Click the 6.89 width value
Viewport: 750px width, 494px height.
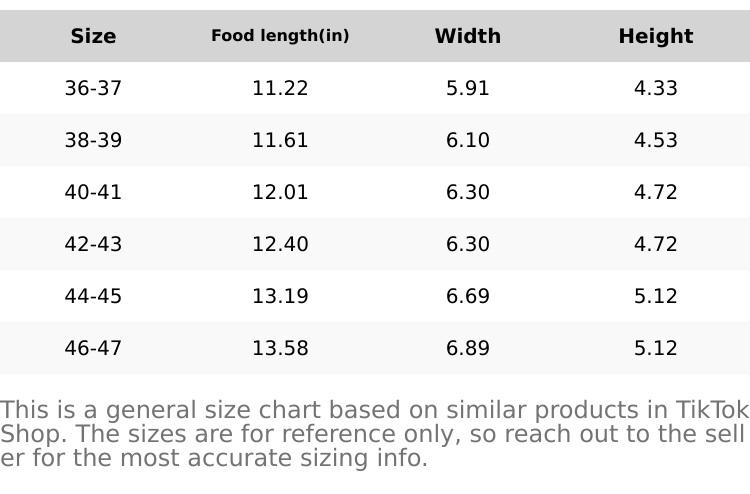(x=467, y=348)
